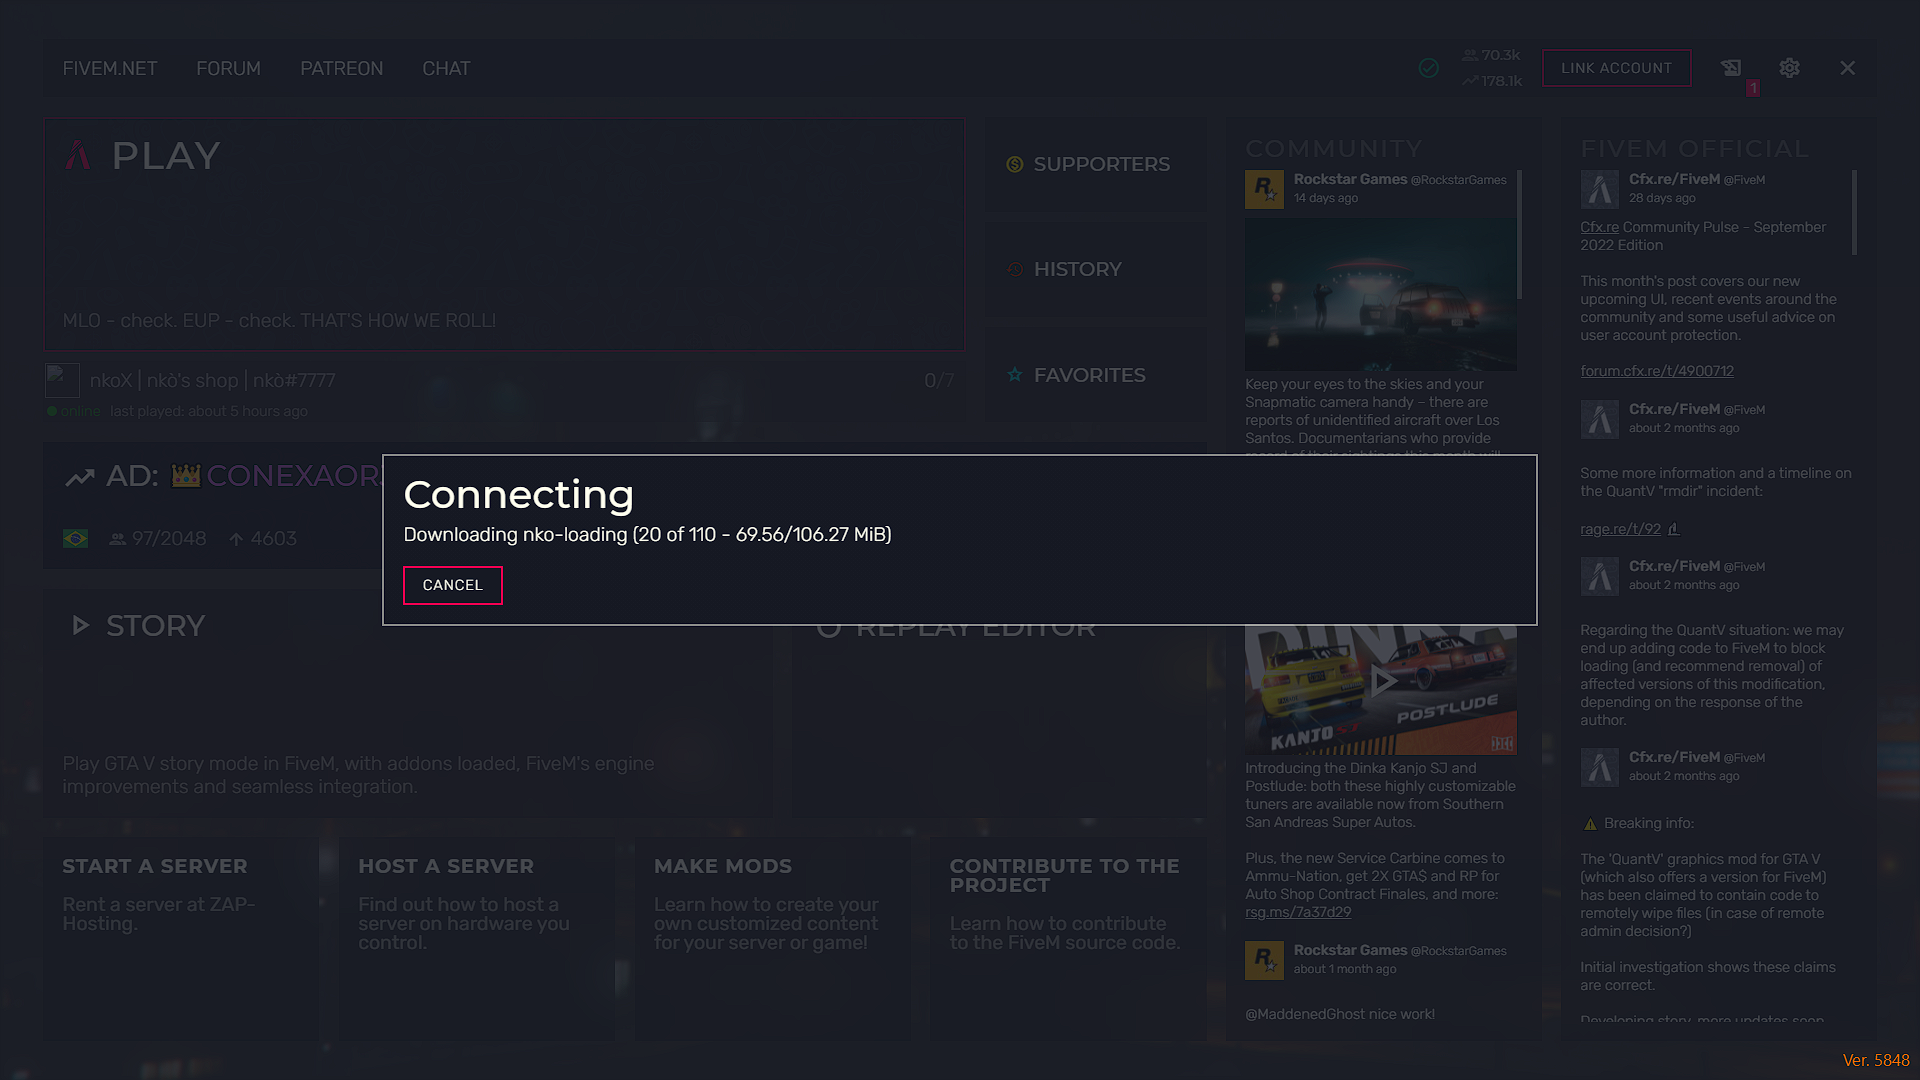Click the version label Ver. 5848
Viewport: 1920px width, 1080px height.
coord(1876,1060)
